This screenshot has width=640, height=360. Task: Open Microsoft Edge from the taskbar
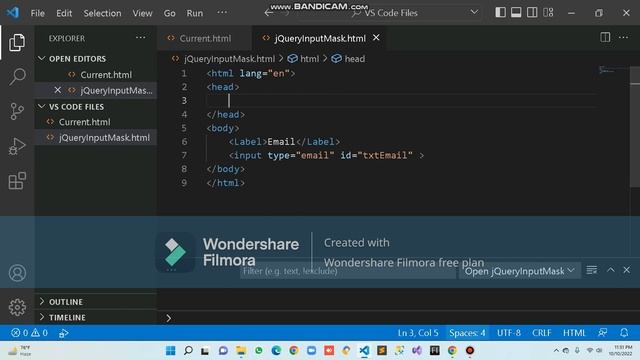point(276,350)
